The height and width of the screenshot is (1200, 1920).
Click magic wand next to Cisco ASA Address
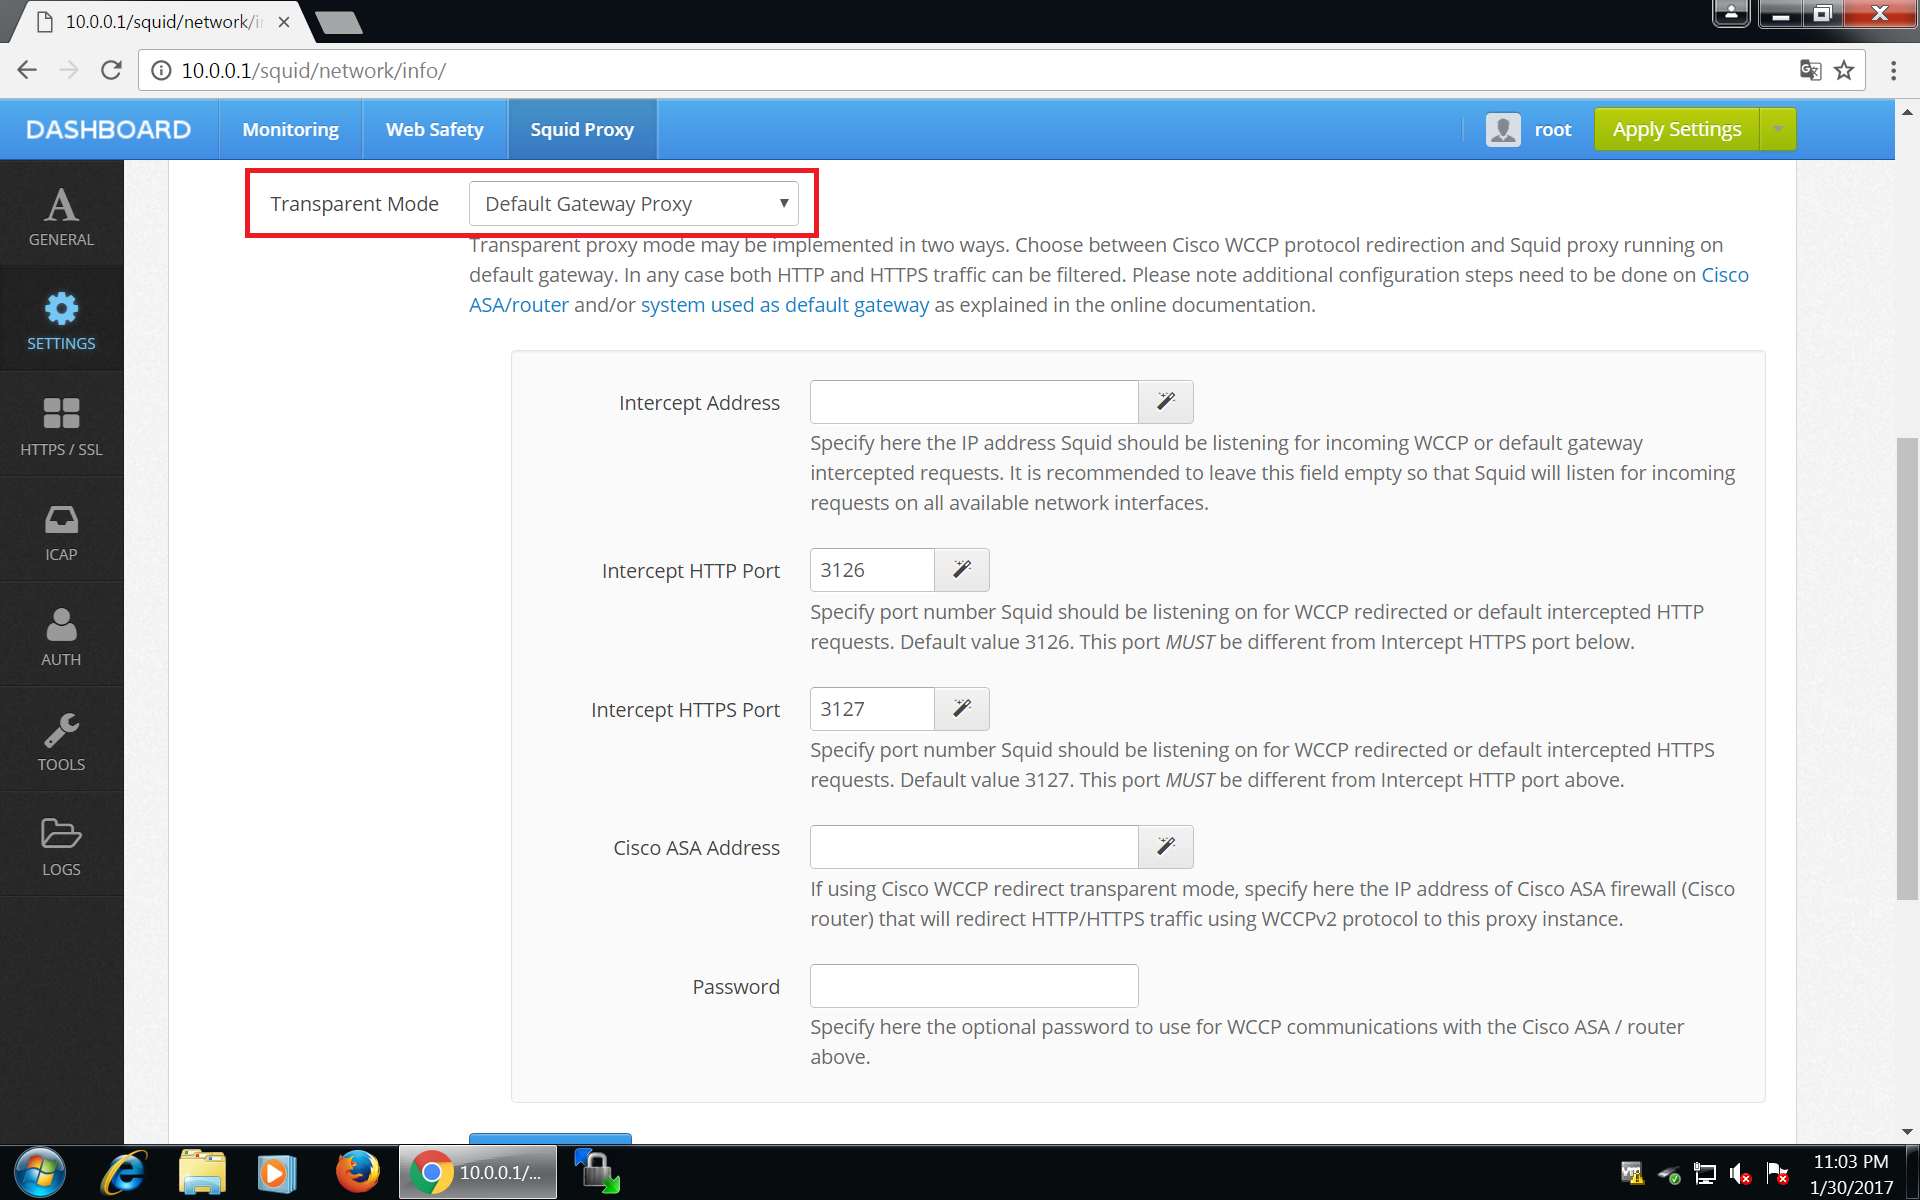pos(1165,847)
